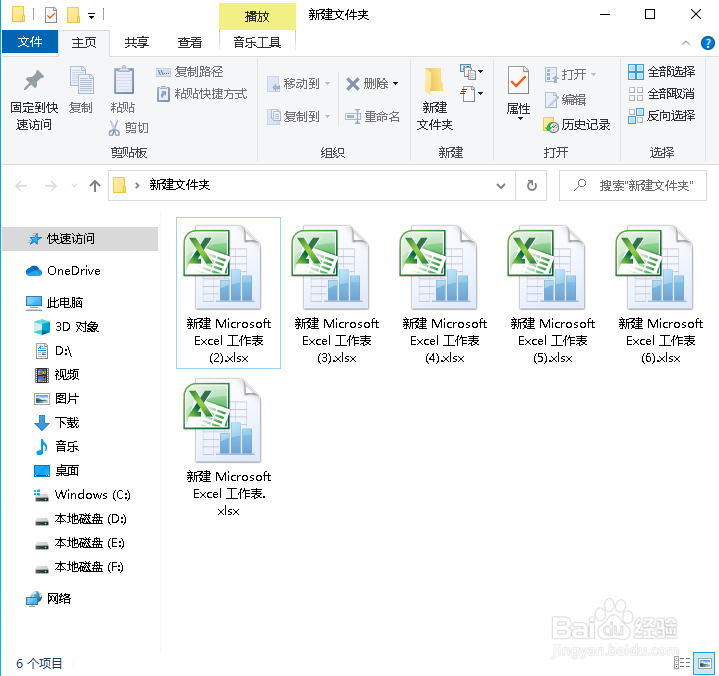Open the File (文件) menu tab

pos(30,42)
